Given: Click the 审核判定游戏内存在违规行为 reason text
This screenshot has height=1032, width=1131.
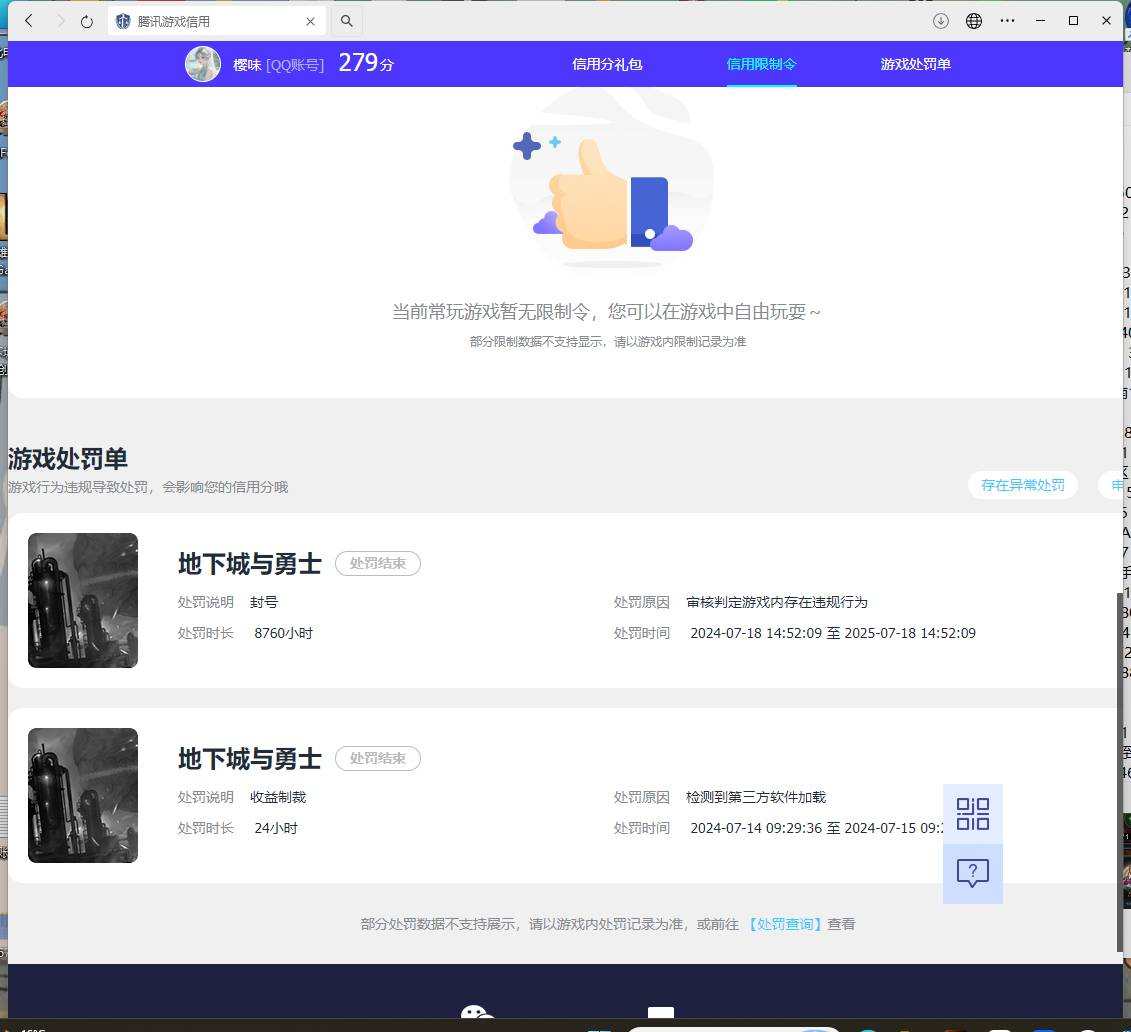Looking at the screenshot, I should (x=777, y=602).
